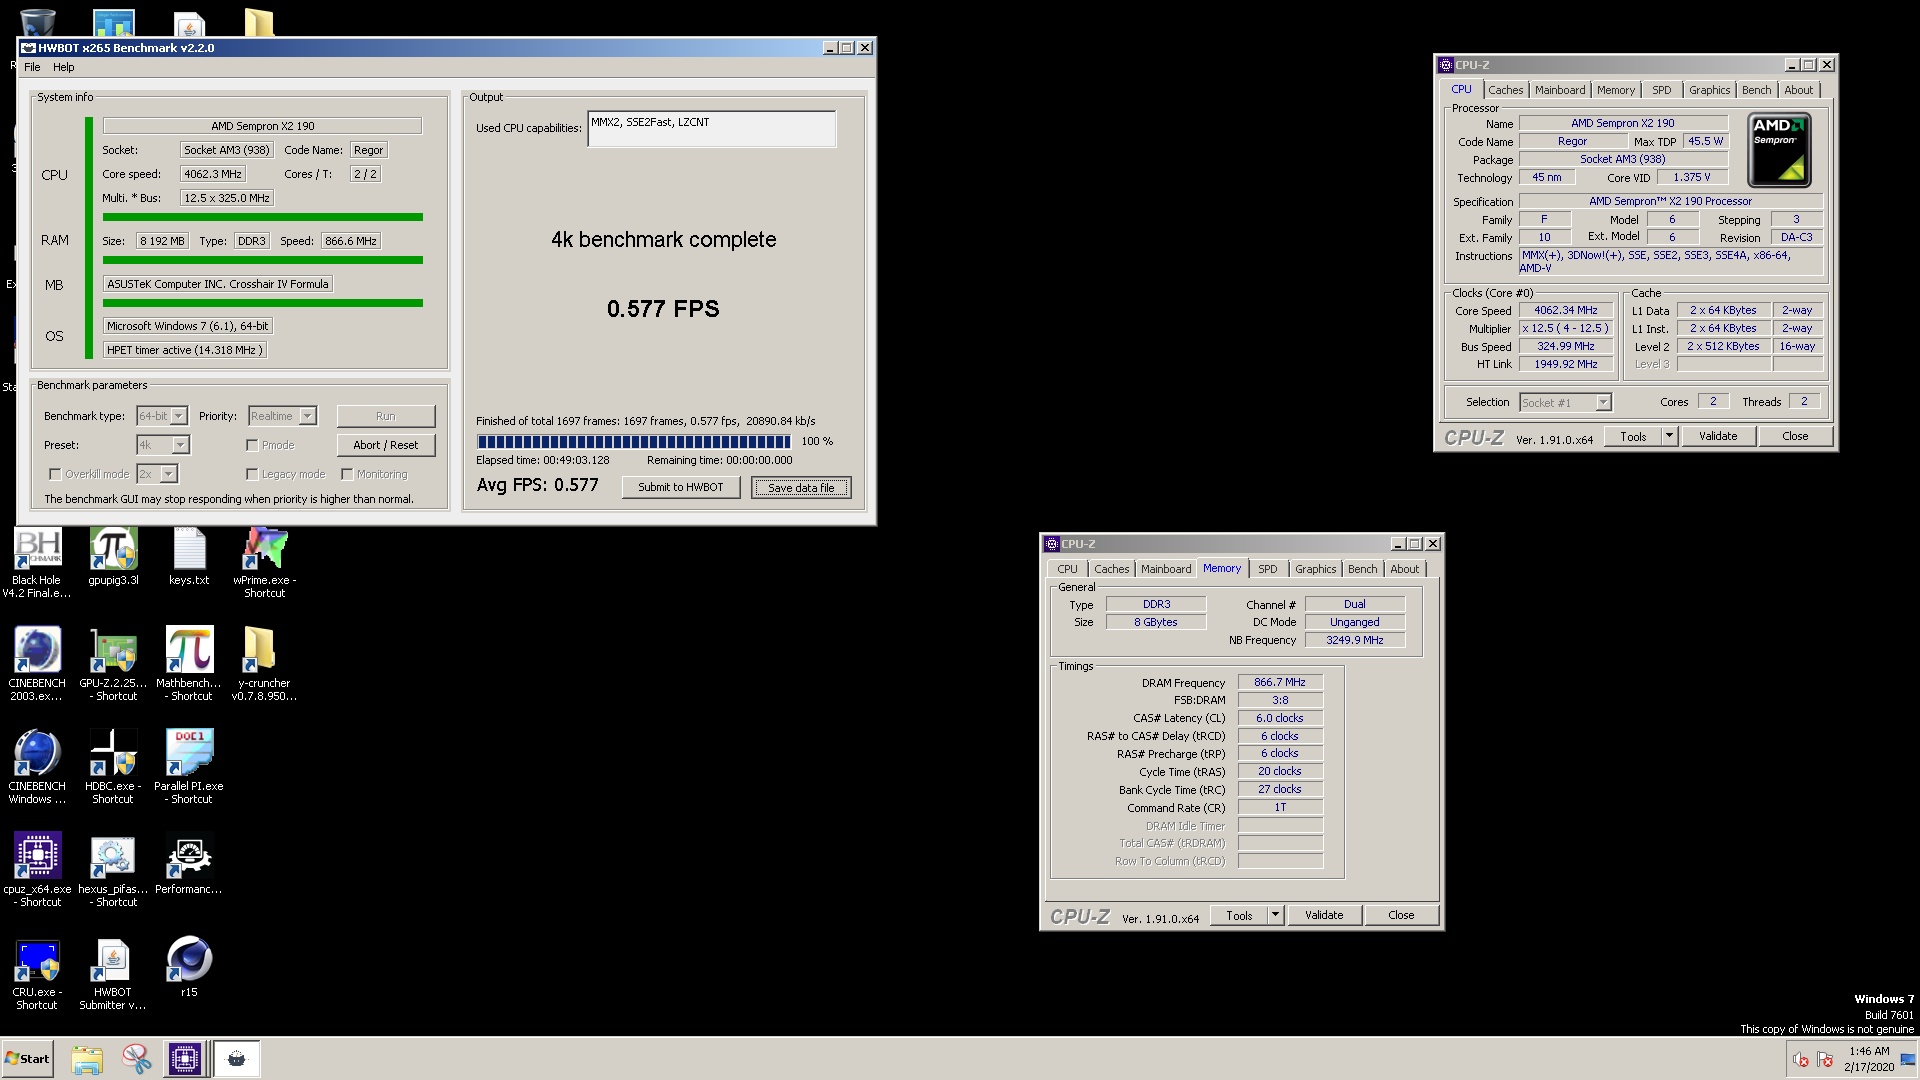Open the Performance test desktop icon
The width and height of the screenshot is (1920, 1080).
tap(189, 856)
